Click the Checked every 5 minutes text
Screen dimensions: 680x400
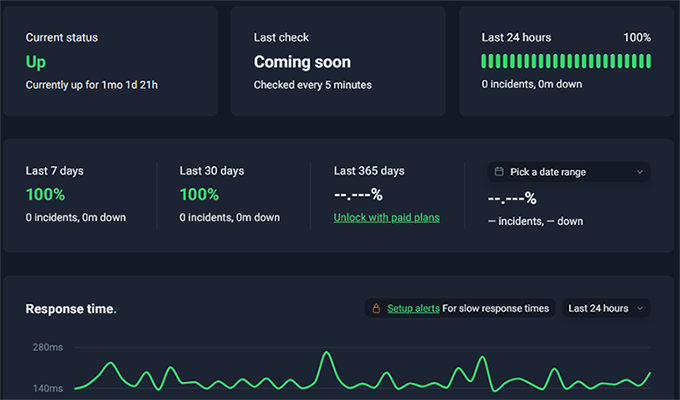(x=312, y=85)
